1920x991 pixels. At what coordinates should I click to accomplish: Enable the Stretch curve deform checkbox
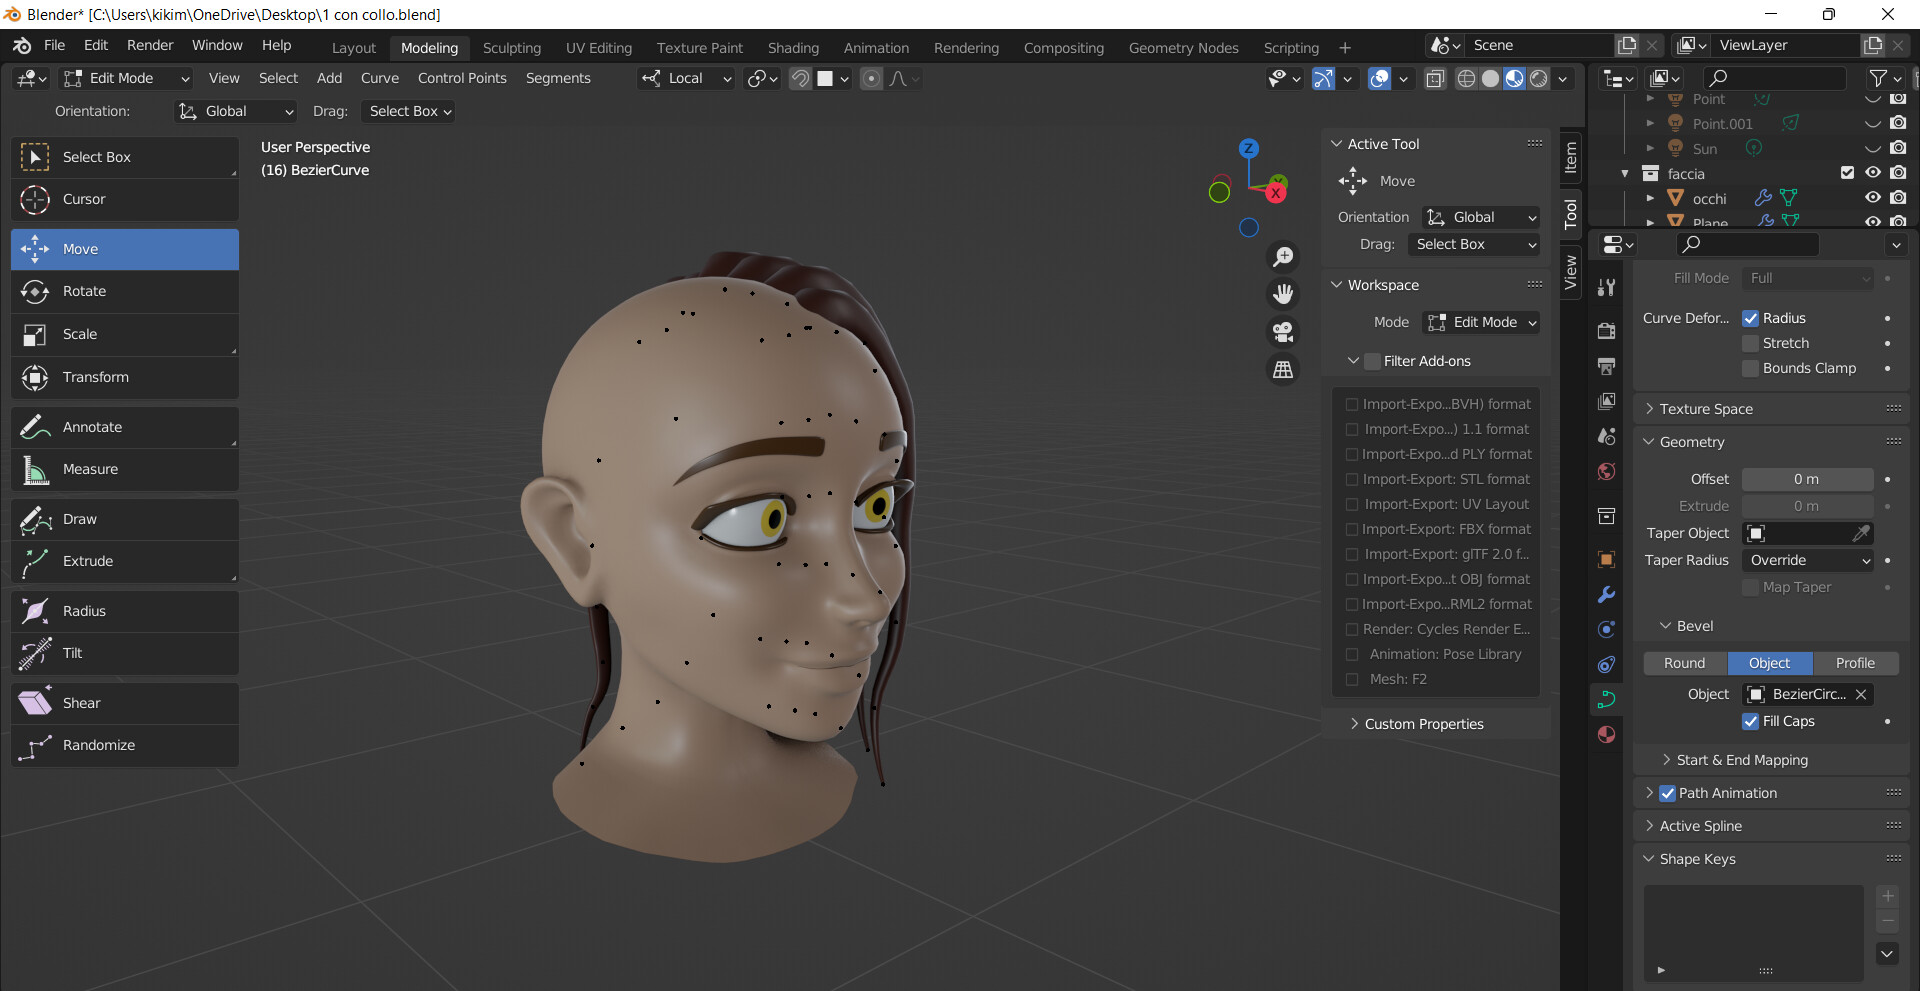[1751, 342]
